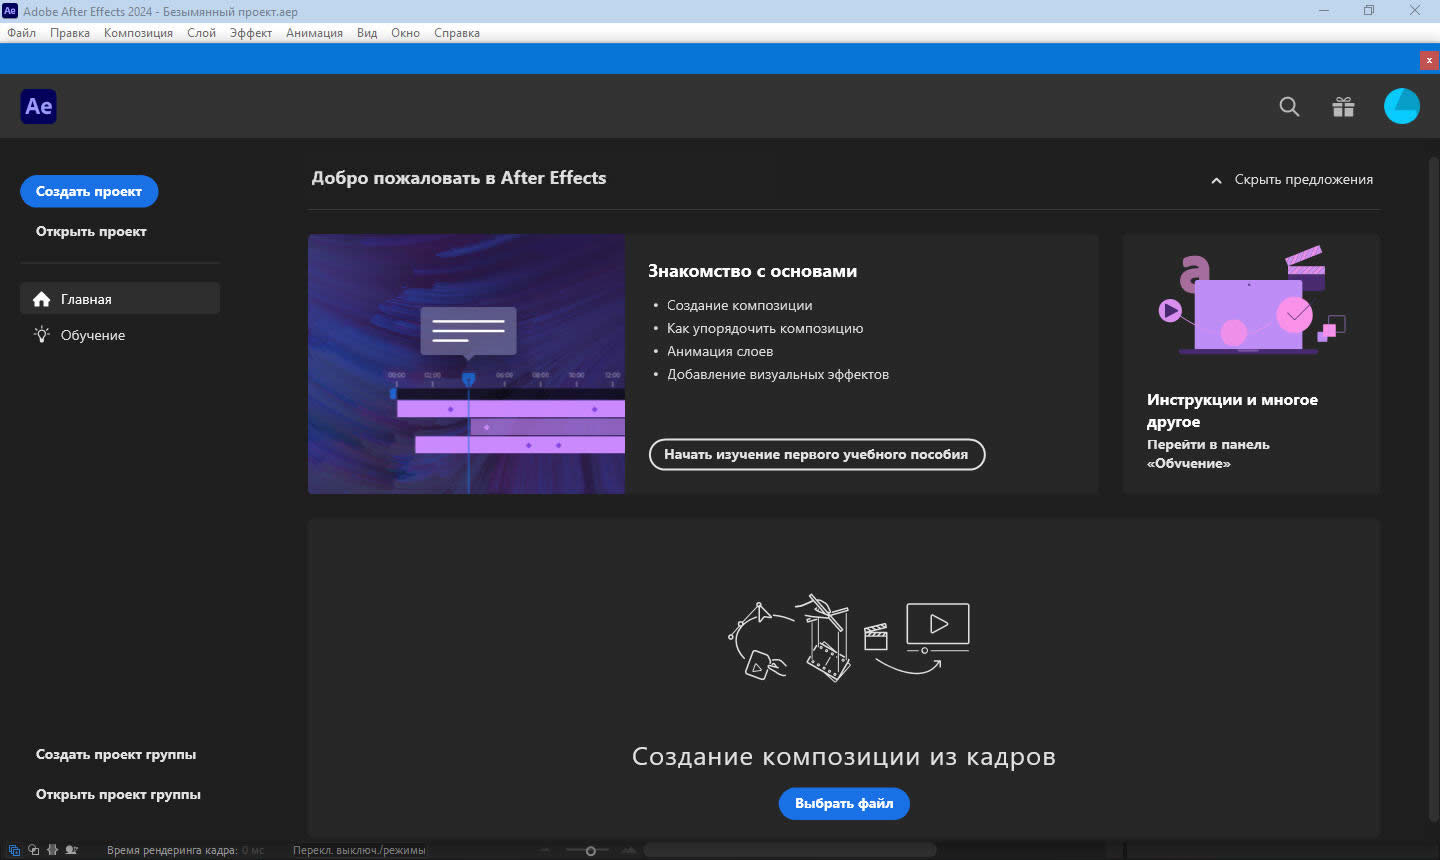
Task: Open the search magnifier icon
Action: pos(1289,107)
